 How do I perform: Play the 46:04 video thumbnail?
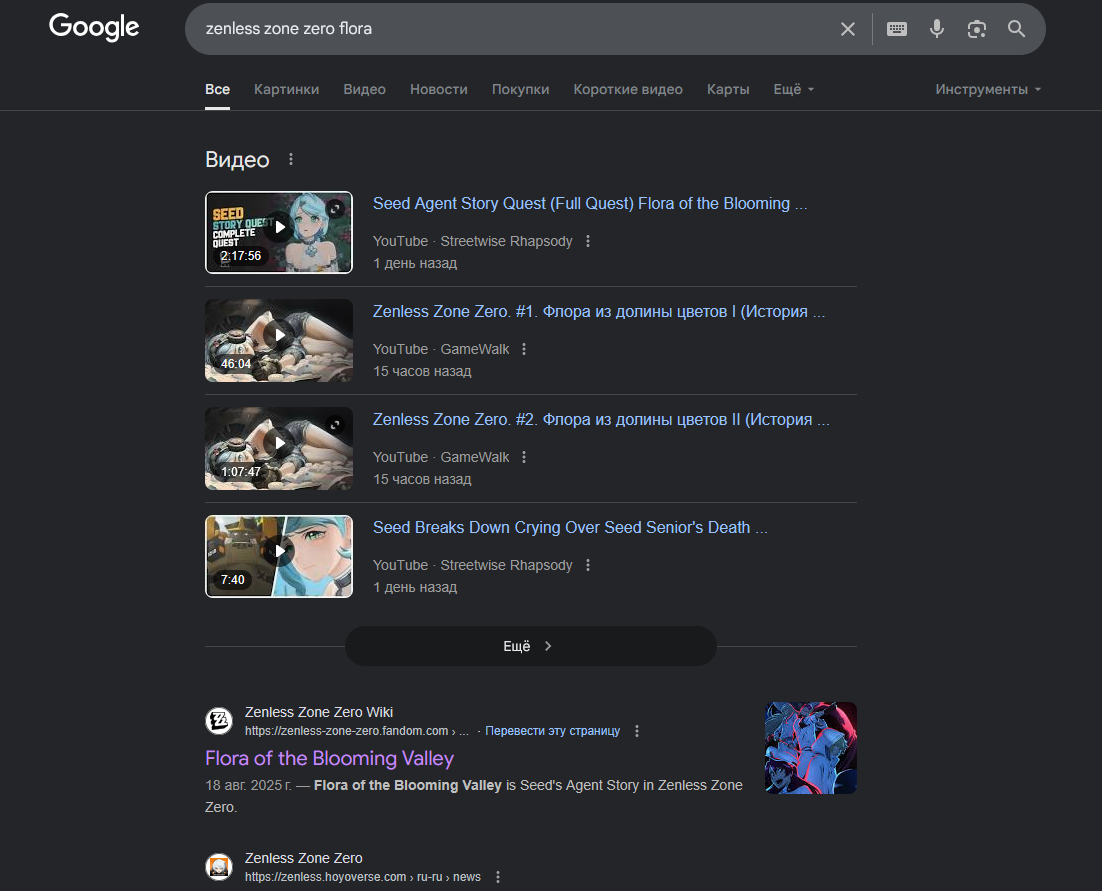(279, 341)
